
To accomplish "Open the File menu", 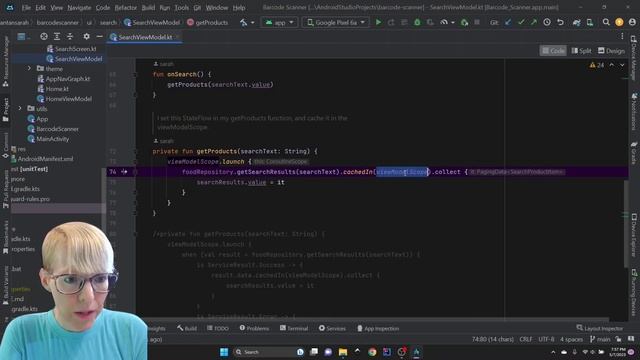I will click(26, 8).
